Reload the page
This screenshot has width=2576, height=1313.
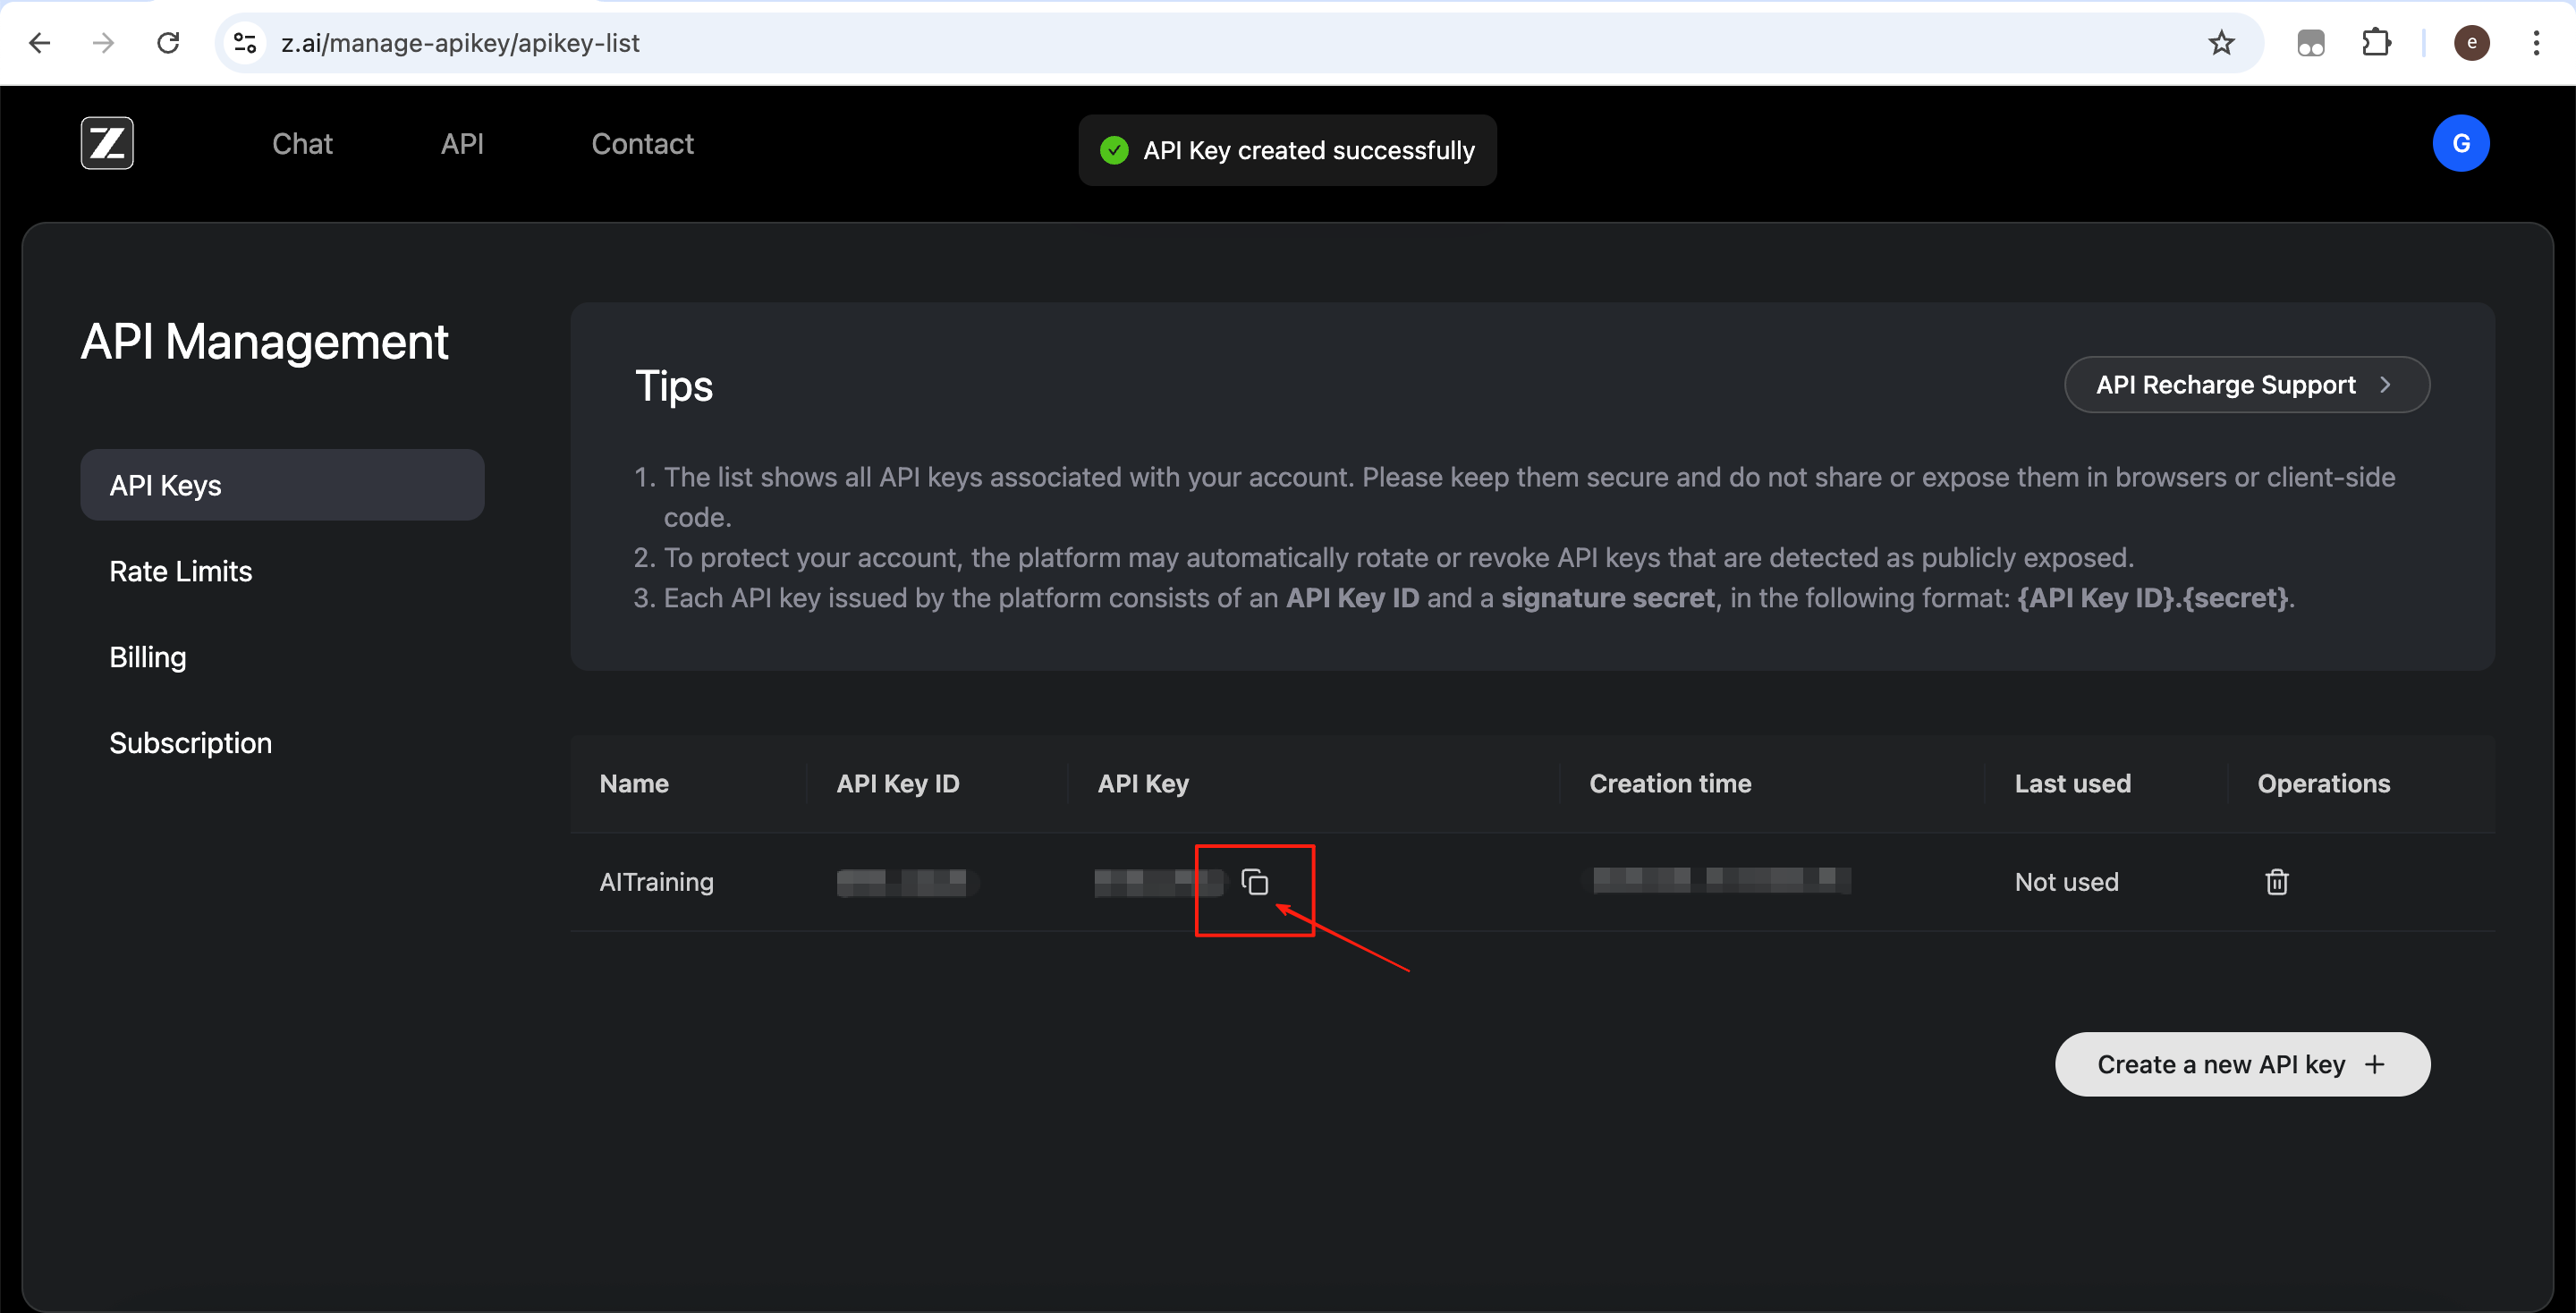click(168, 43)
